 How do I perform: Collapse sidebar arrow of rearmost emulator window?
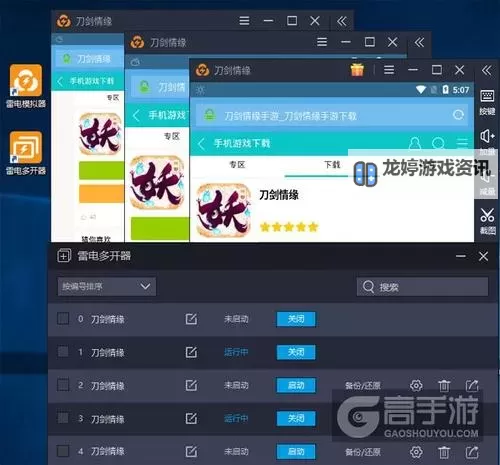click(342, 21)
